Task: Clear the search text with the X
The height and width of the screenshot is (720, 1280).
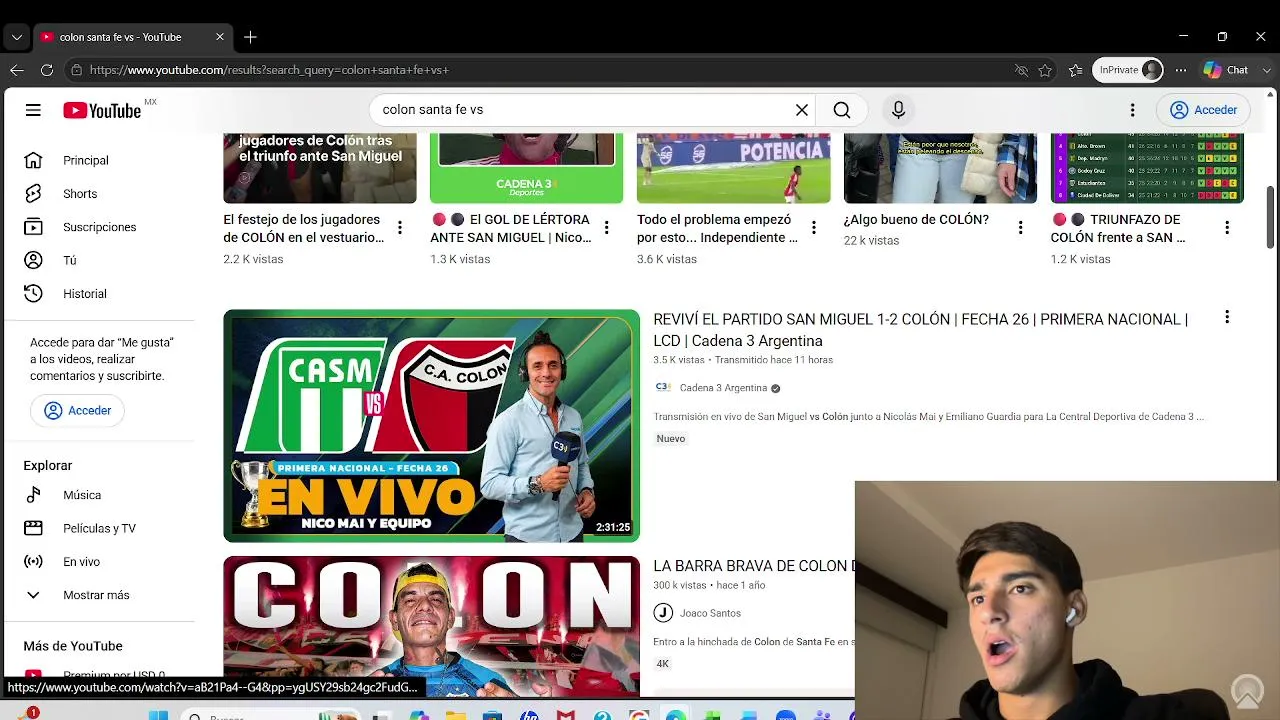Action: [x=802, y=110]
